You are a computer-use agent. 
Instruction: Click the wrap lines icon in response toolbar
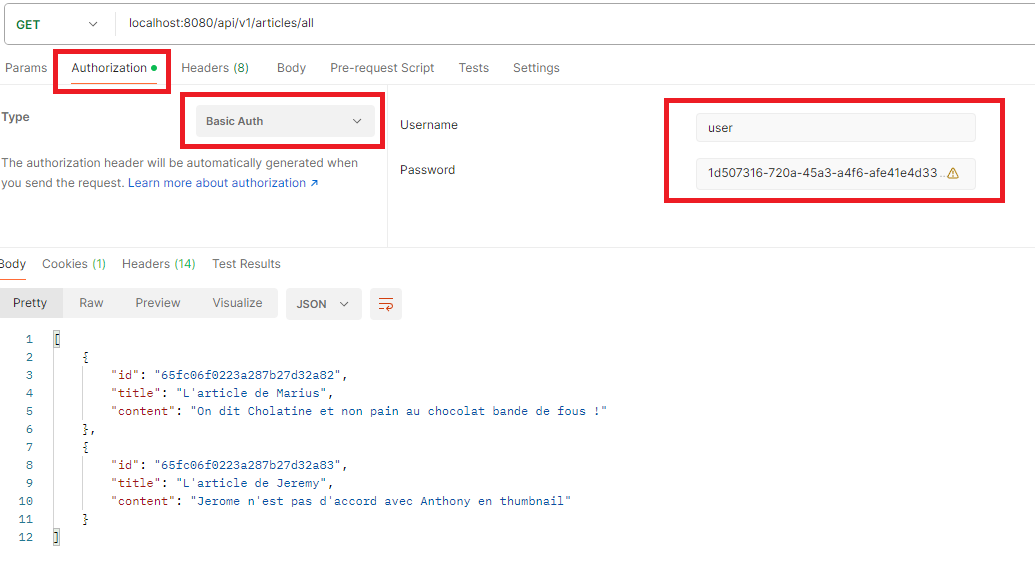click(386, 304)
